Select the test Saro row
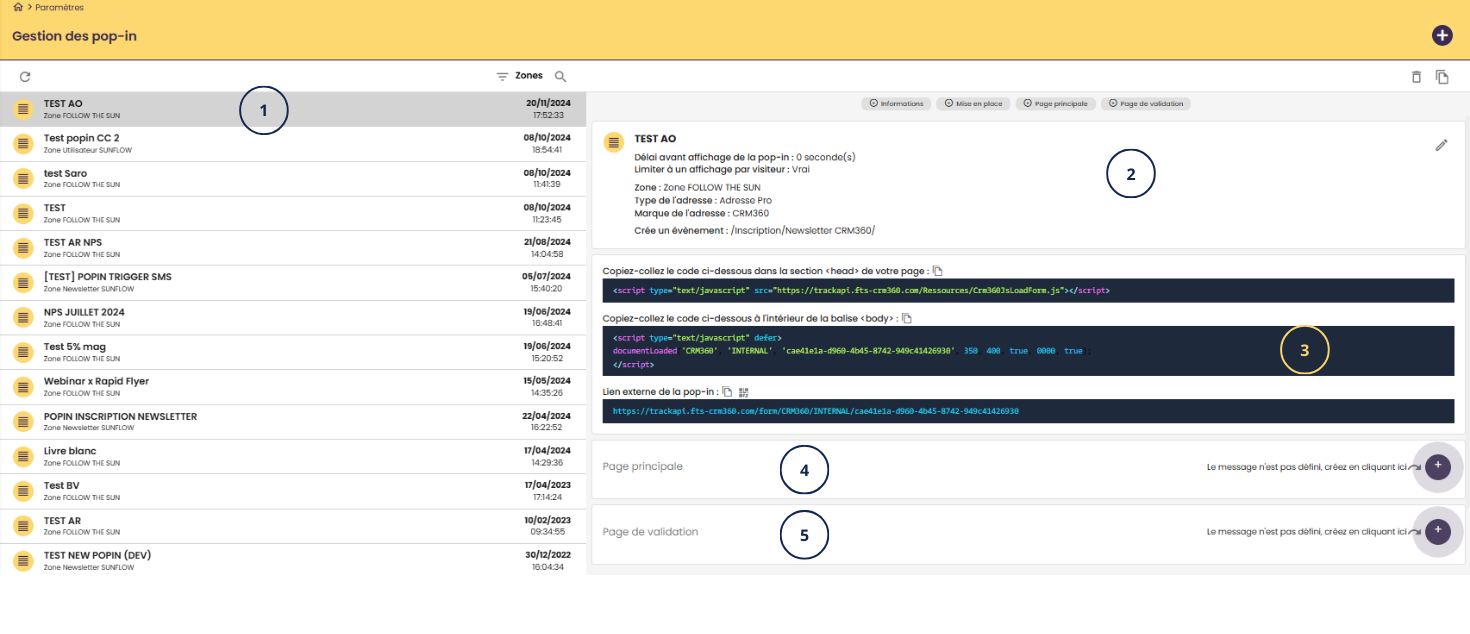Screen dimensions: 1470x634 pos(293,179)
